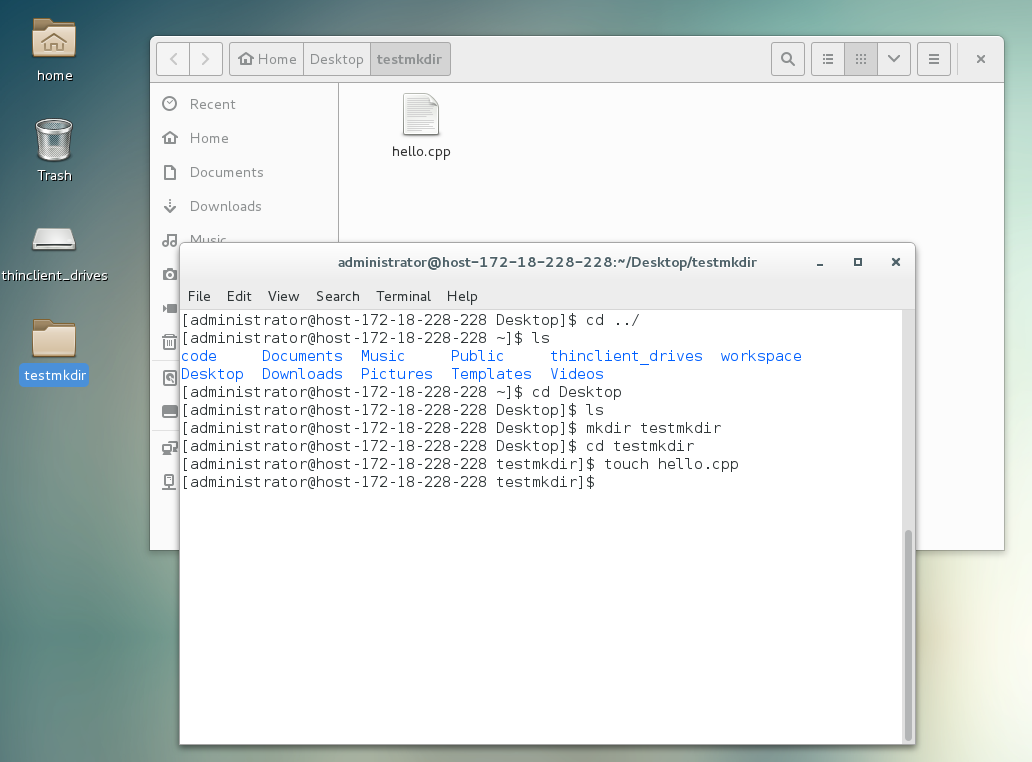This screenshot has height=762, width=1032.
Task: Open the Terminal menu in the menu bar
Action: (x=403, y=296)
